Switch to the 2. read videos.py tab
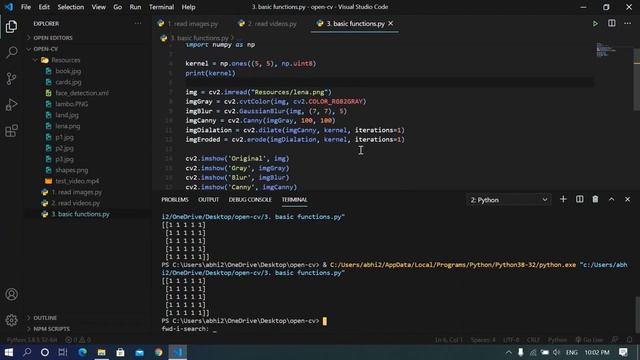 pos(272,24)
